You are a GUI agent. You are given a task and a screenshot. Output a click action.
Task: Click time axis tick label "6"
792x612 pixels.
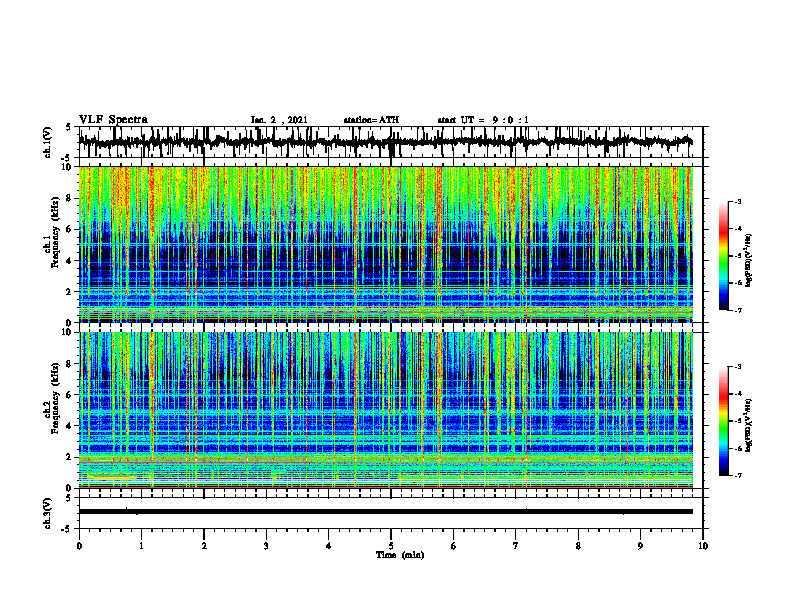click(x=454, y=546)
